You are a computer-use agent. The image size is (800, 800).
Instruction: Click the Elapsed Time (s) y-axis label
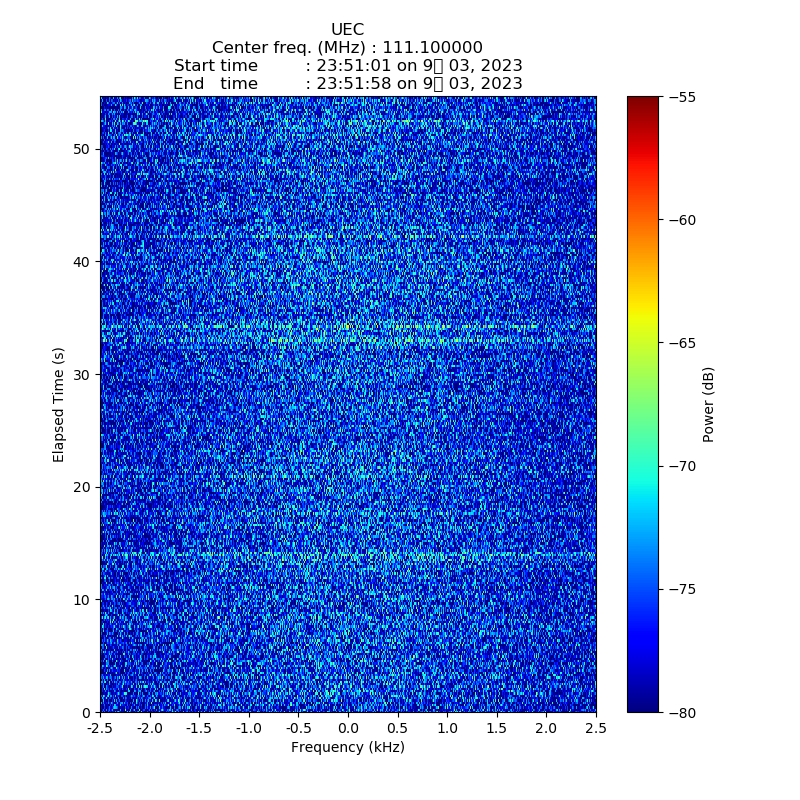click(x=59, y=404)
